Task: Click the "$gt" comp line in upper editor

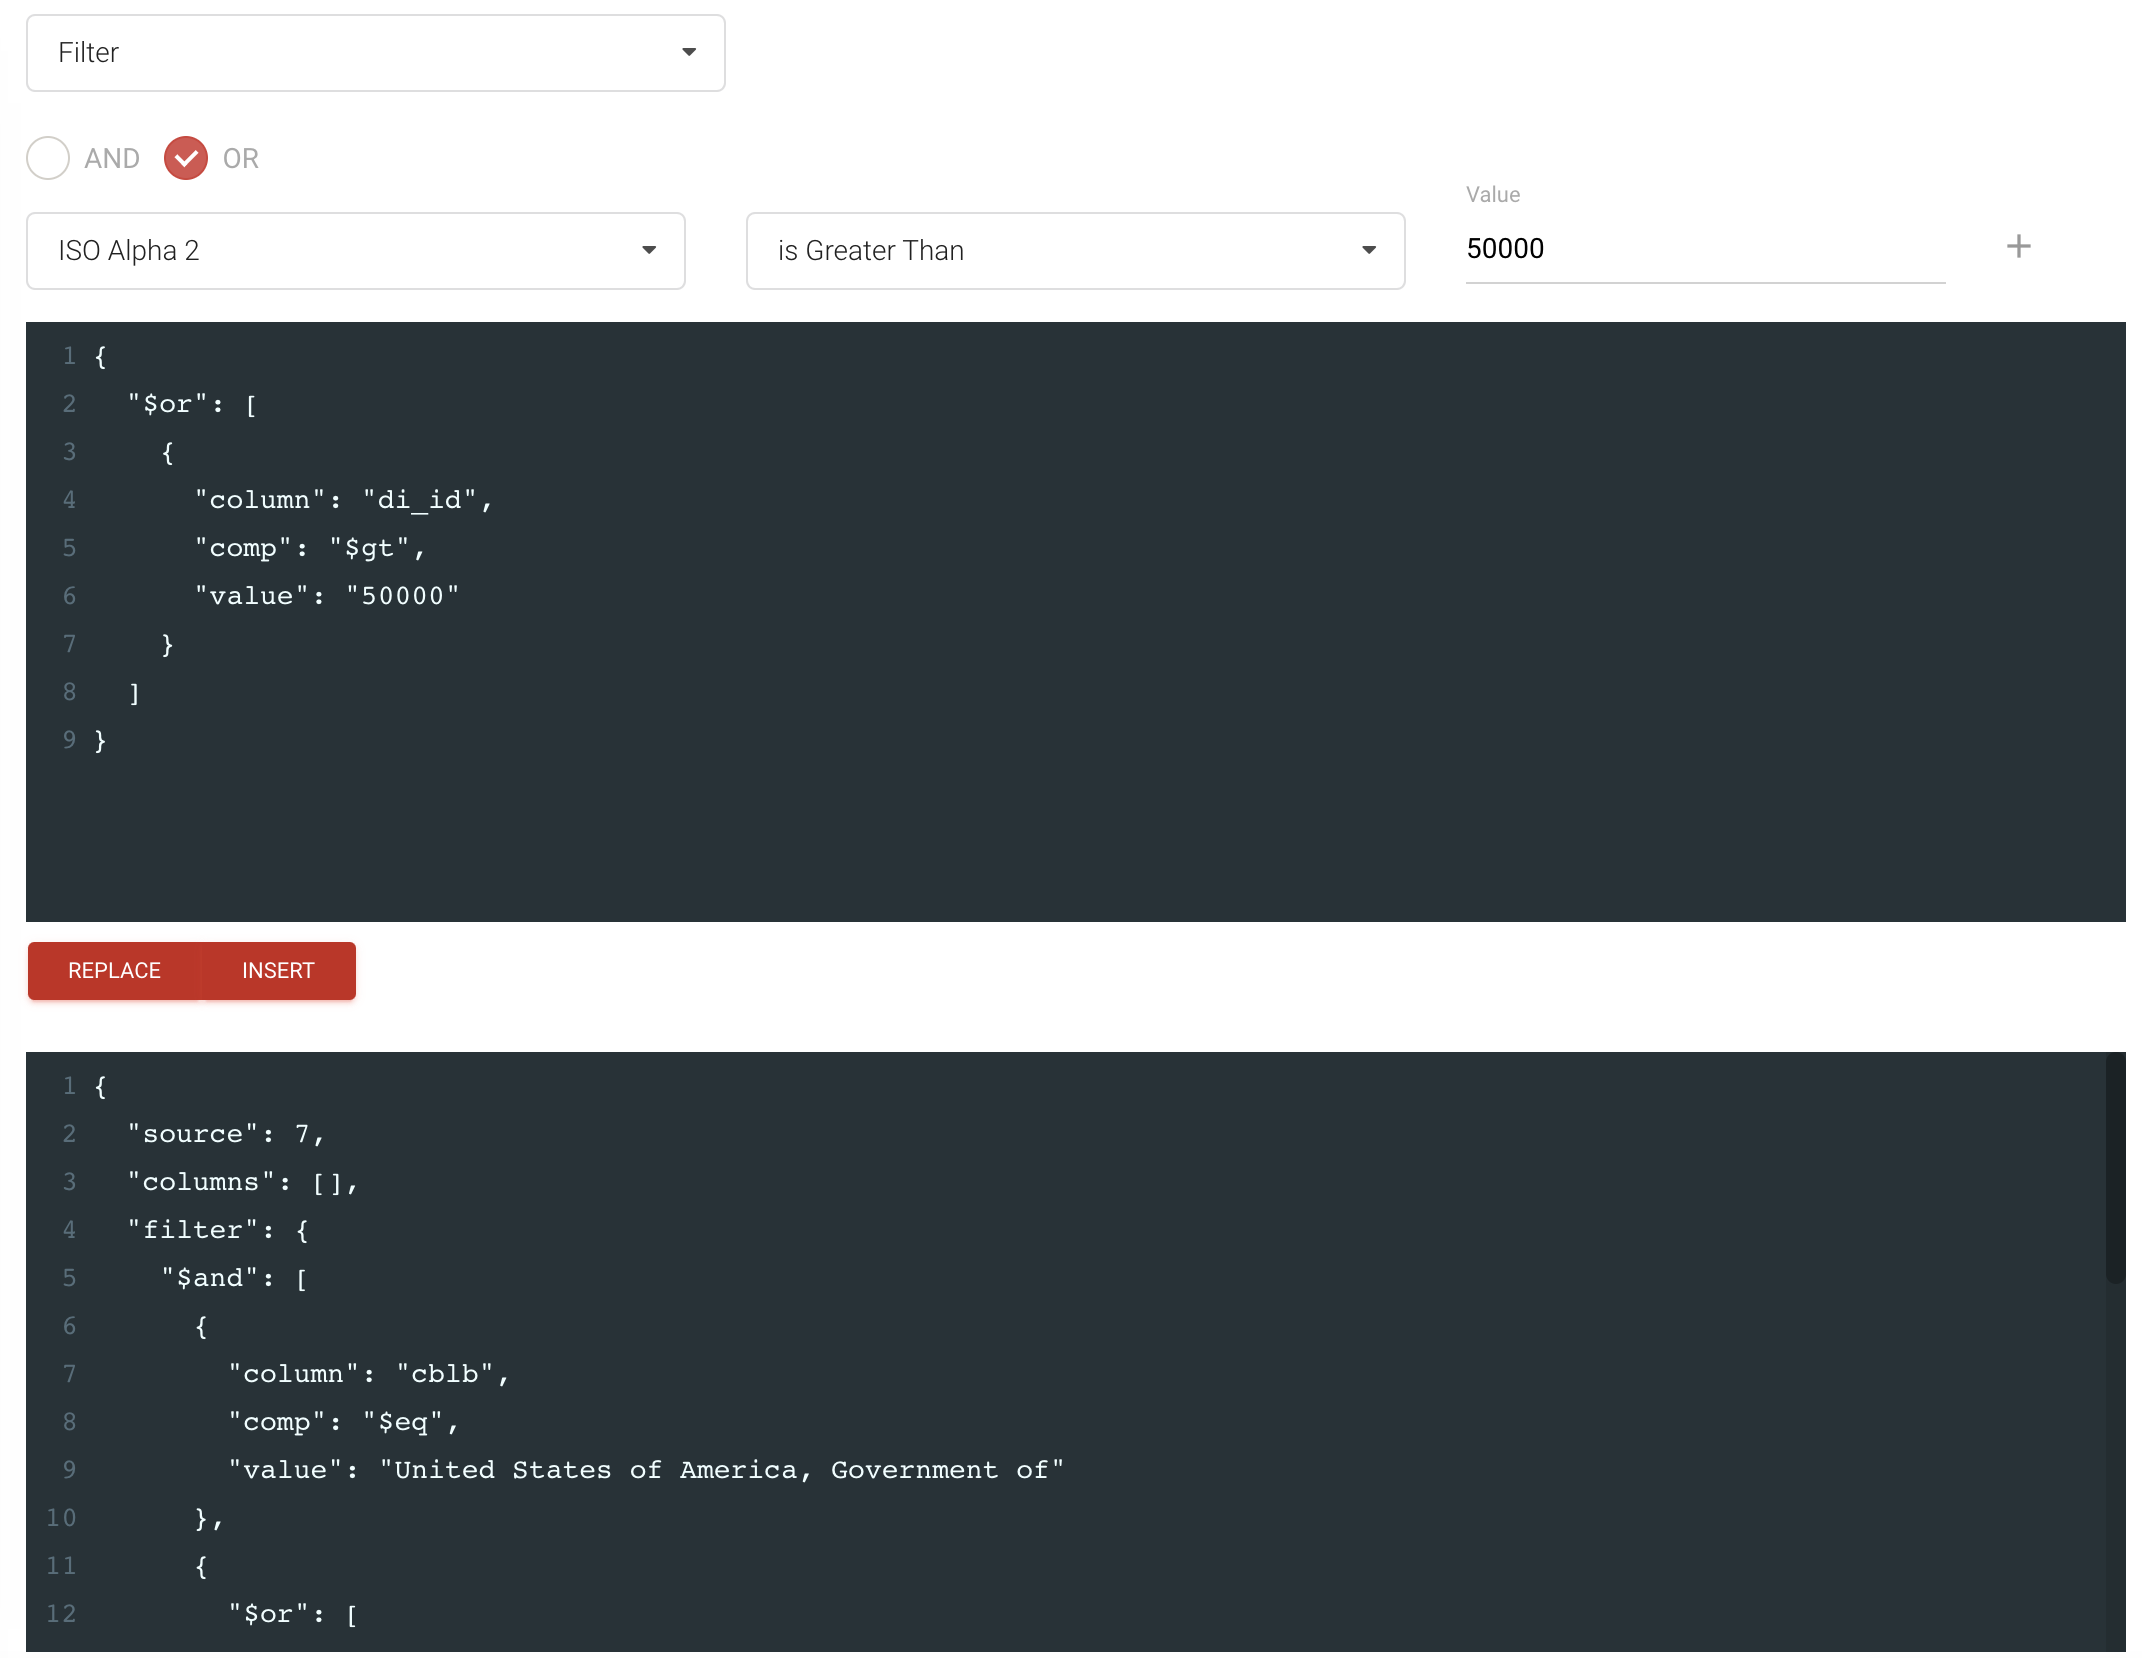Action: tap(310, 548)
